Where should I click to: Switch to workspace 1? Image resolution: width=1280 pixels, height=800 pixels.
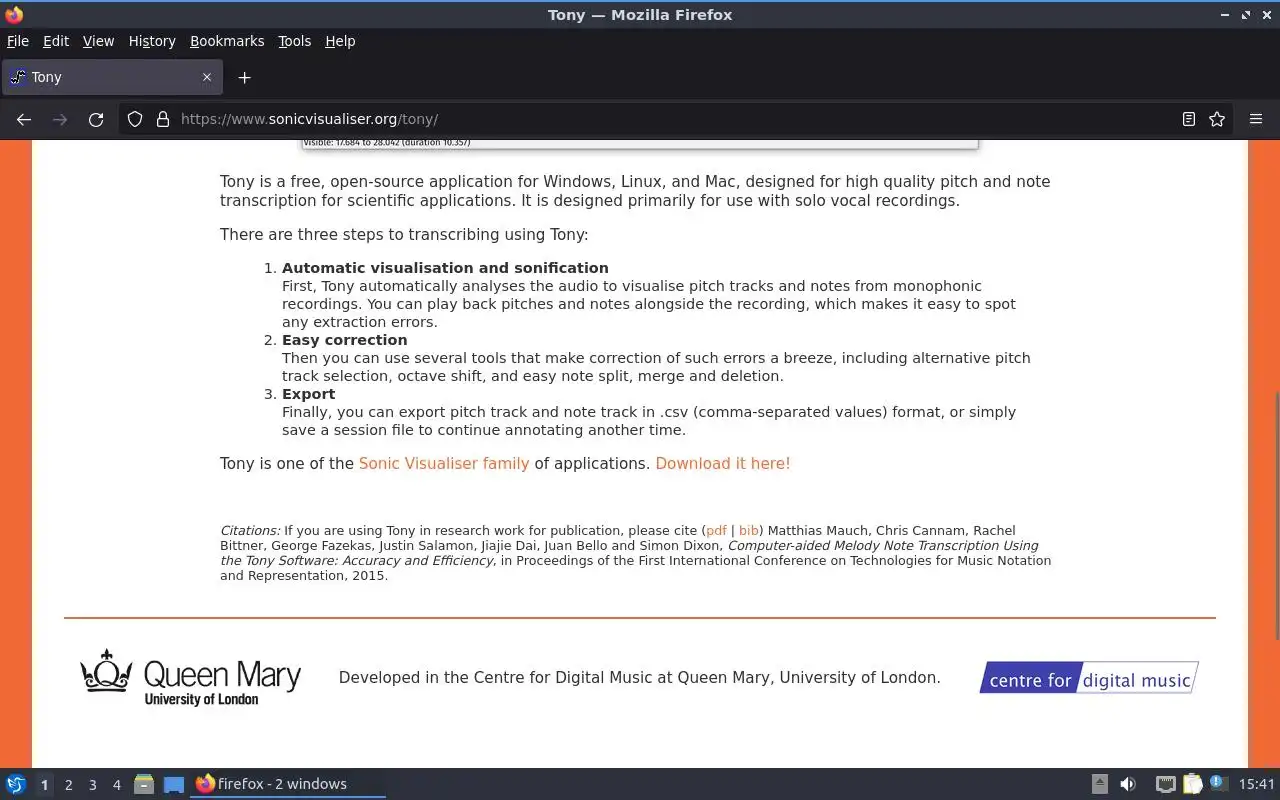[x=44, y=785]
